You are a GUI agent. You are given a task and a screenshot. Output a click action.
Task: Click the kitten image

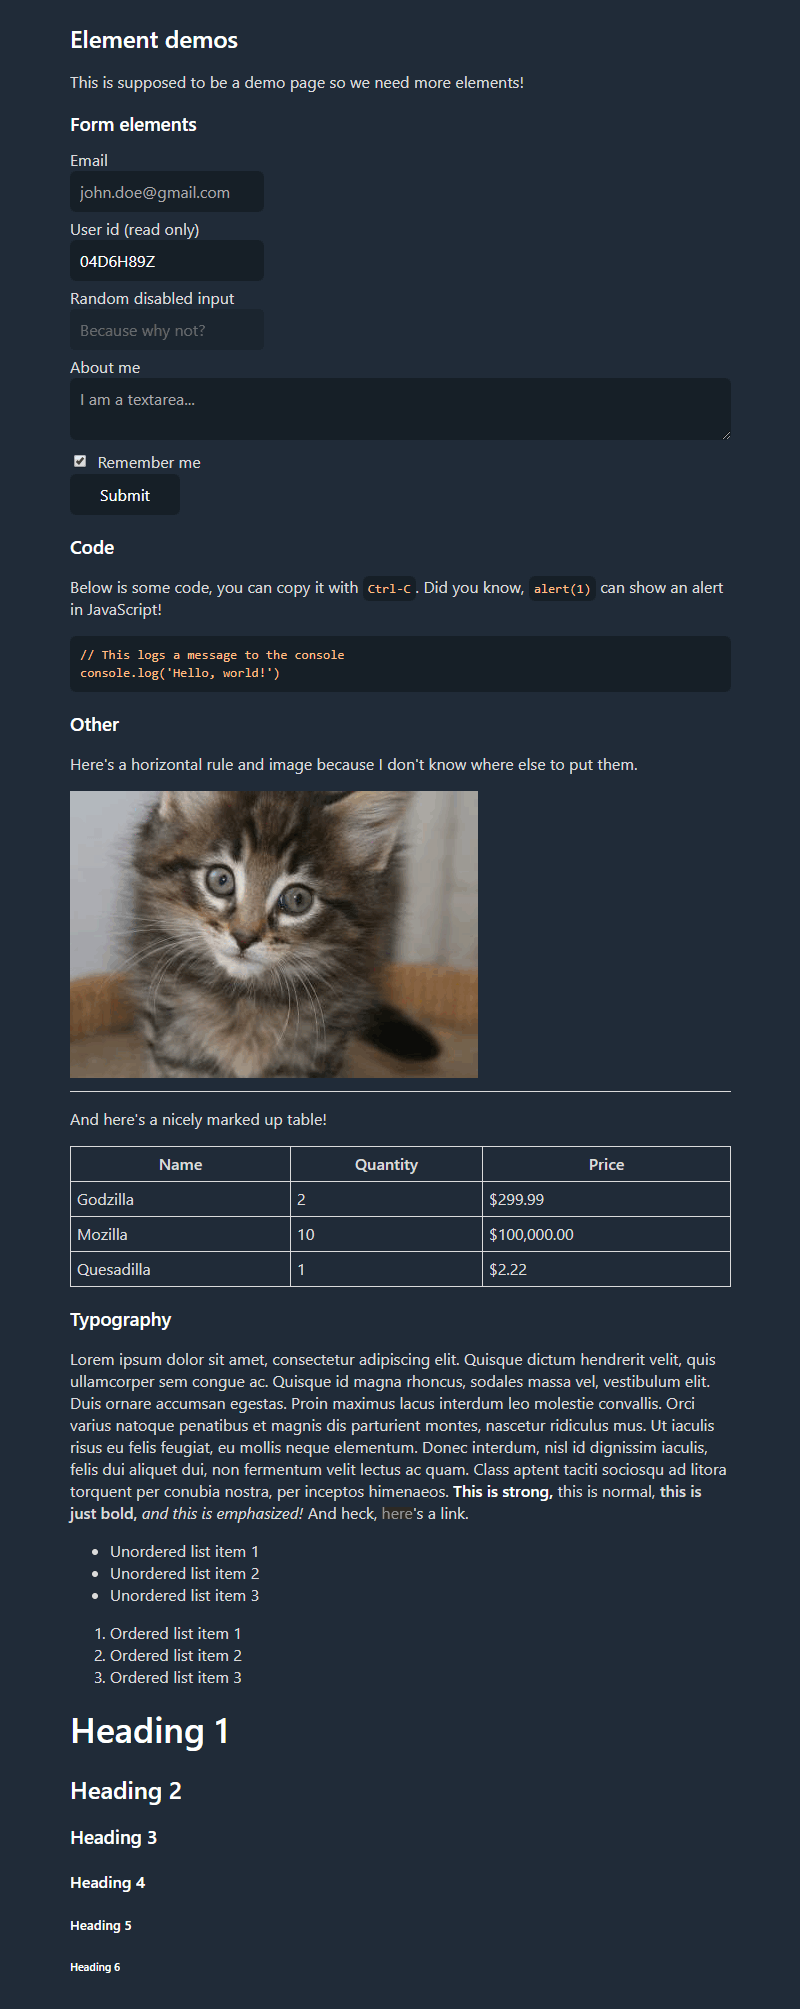point(274,934)
